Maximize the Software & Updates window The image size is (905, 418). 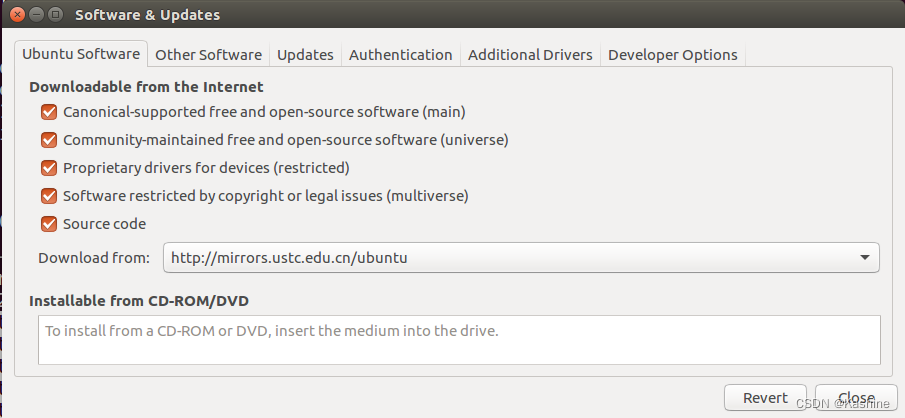[x=55, y=15]
